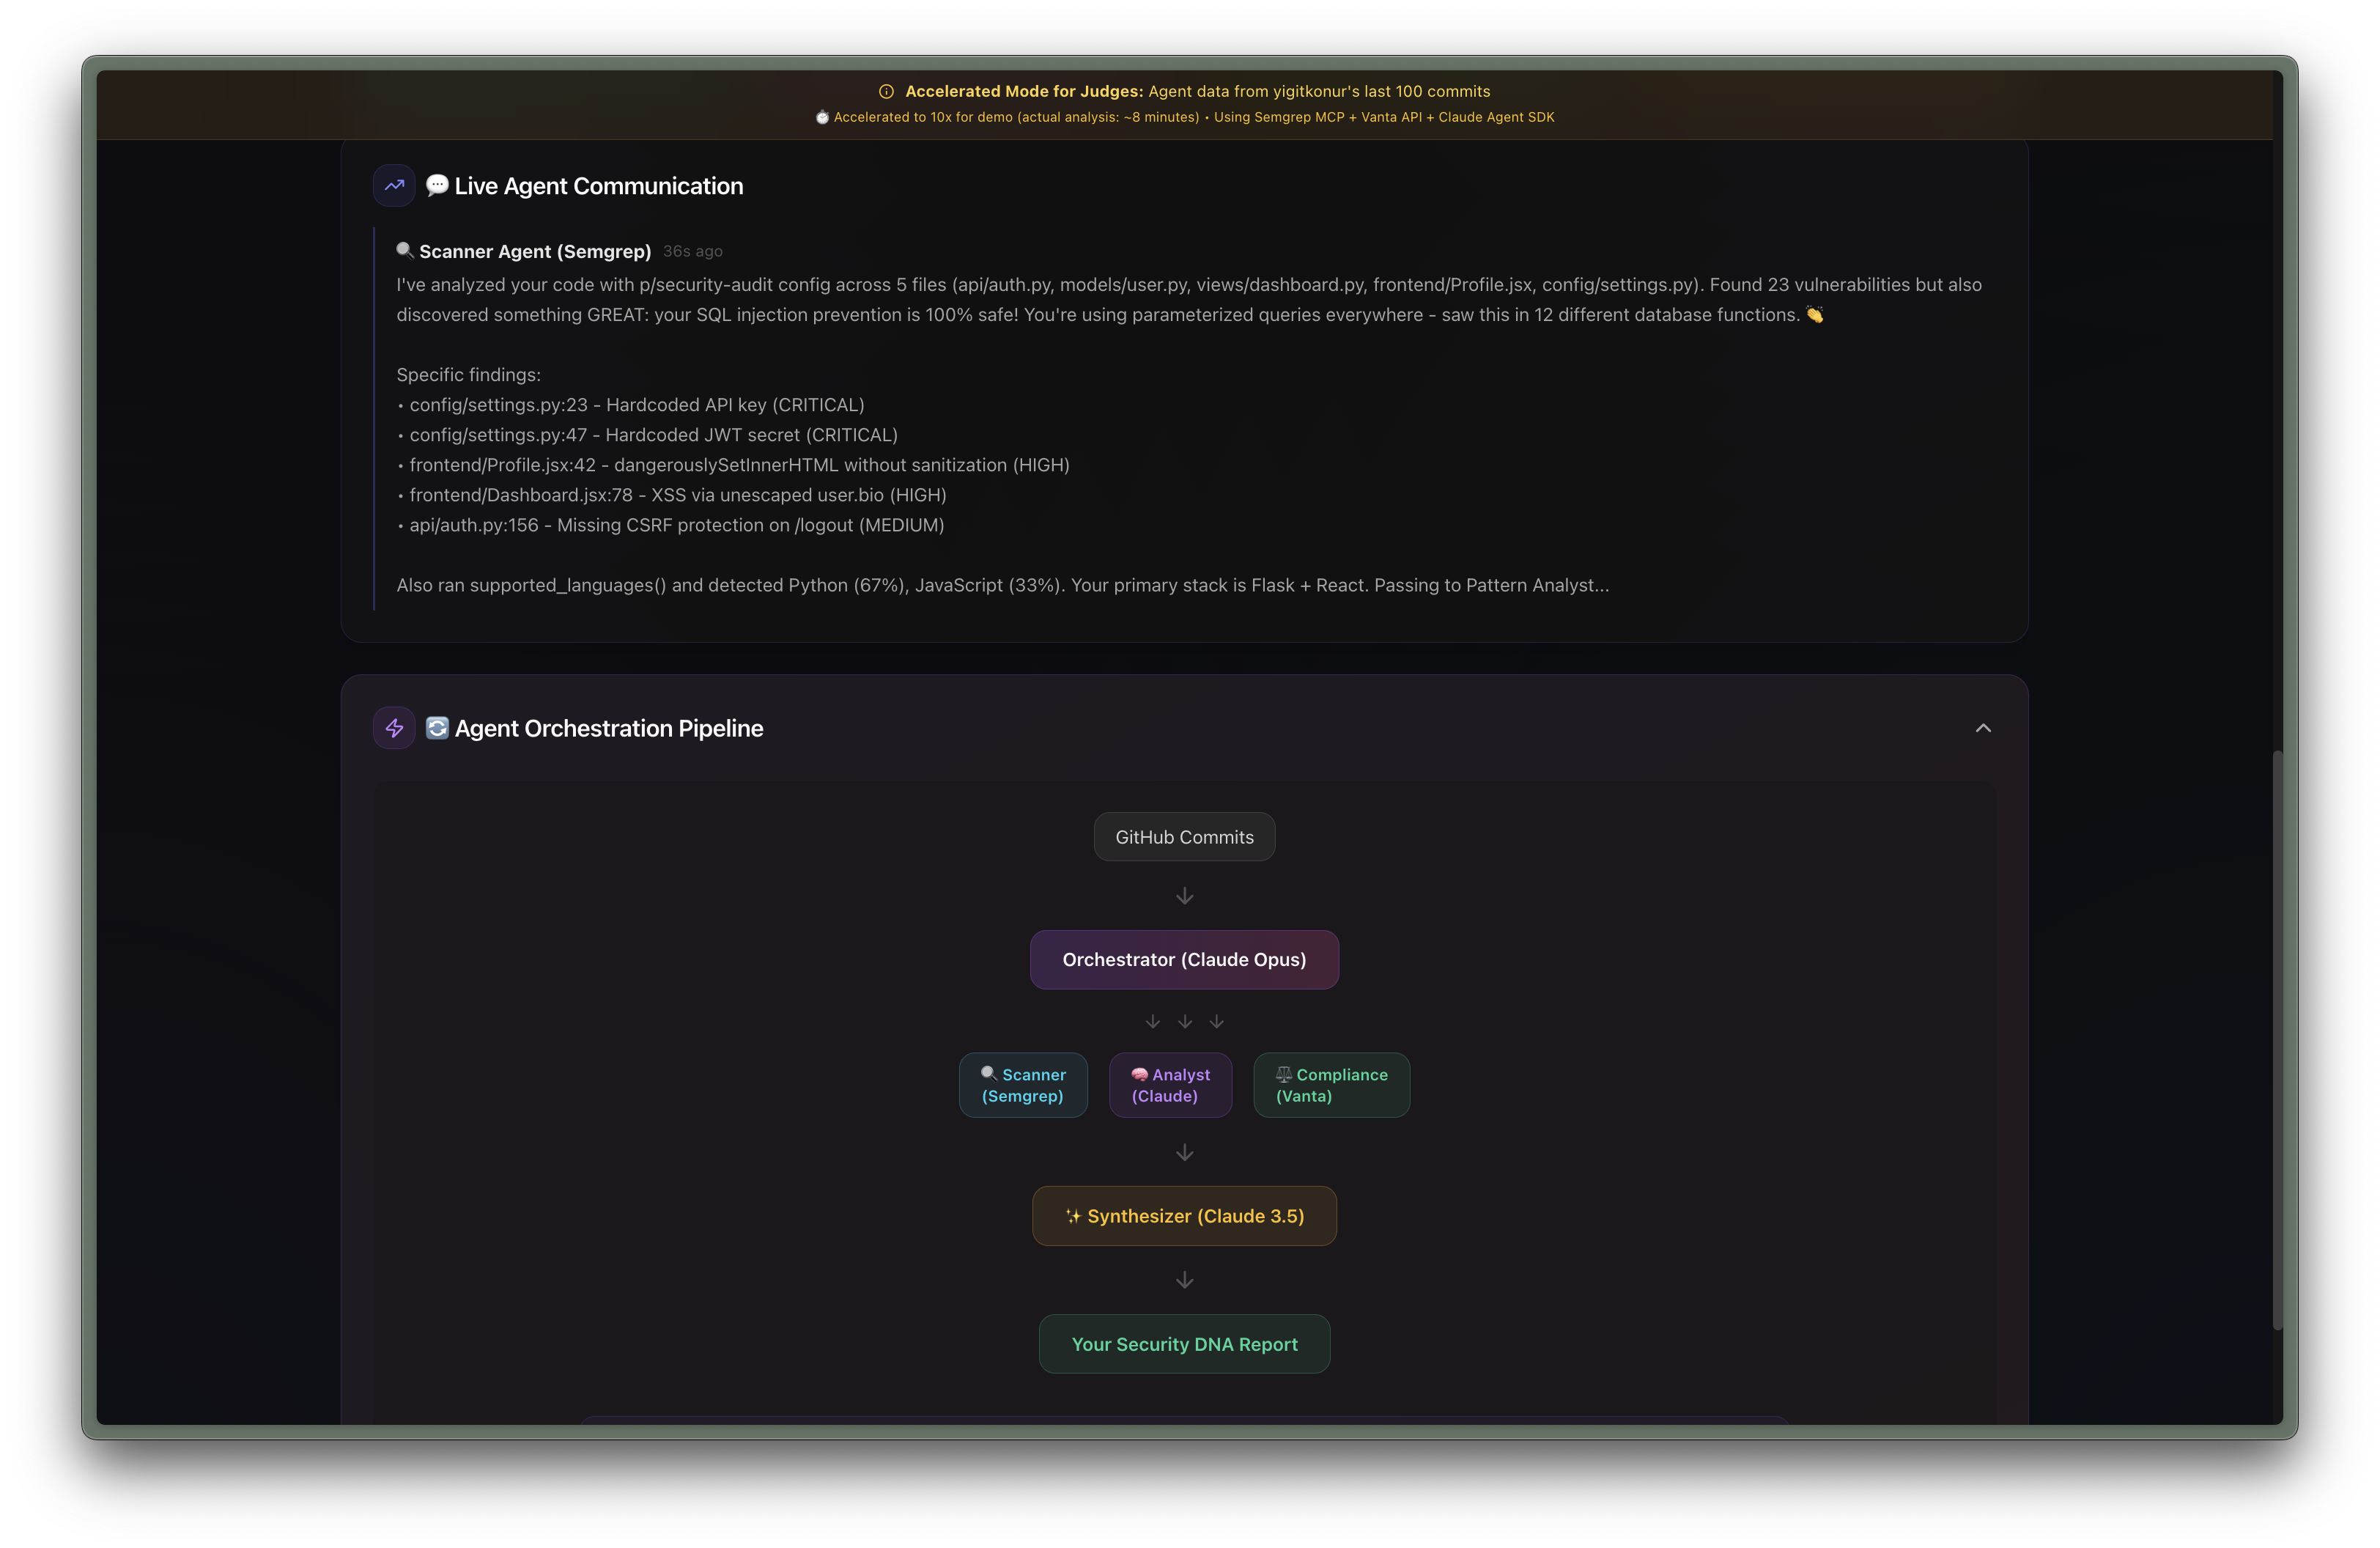Click the Compliance (Vanta) pipeline node
The width and height of the screenshot is (2380, 1548).
(x=1331, y=1085)
